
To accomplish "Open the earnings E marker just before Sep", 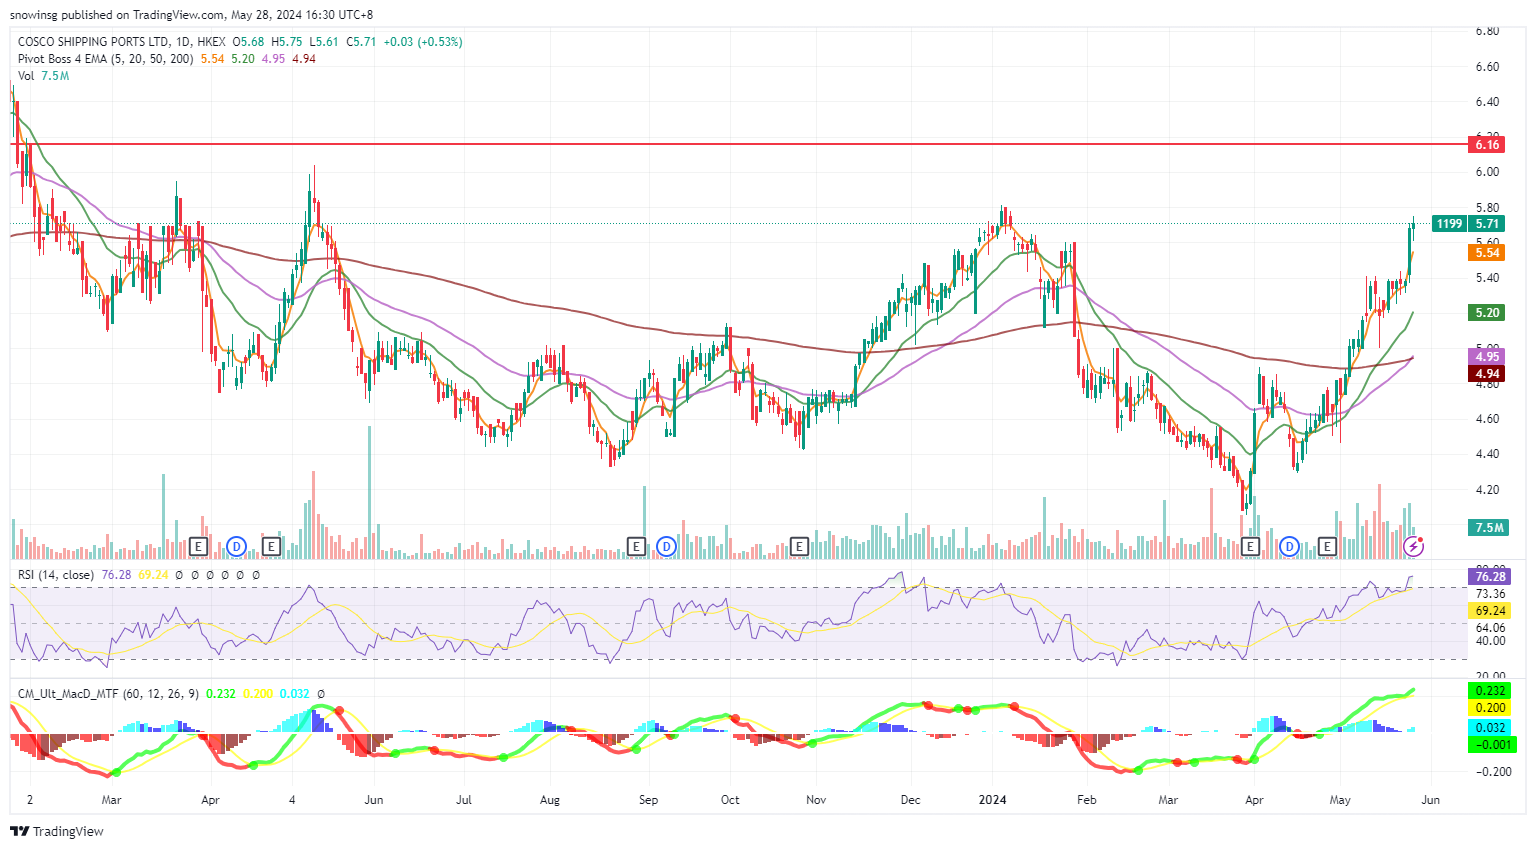I will click(x=636, y=546).
